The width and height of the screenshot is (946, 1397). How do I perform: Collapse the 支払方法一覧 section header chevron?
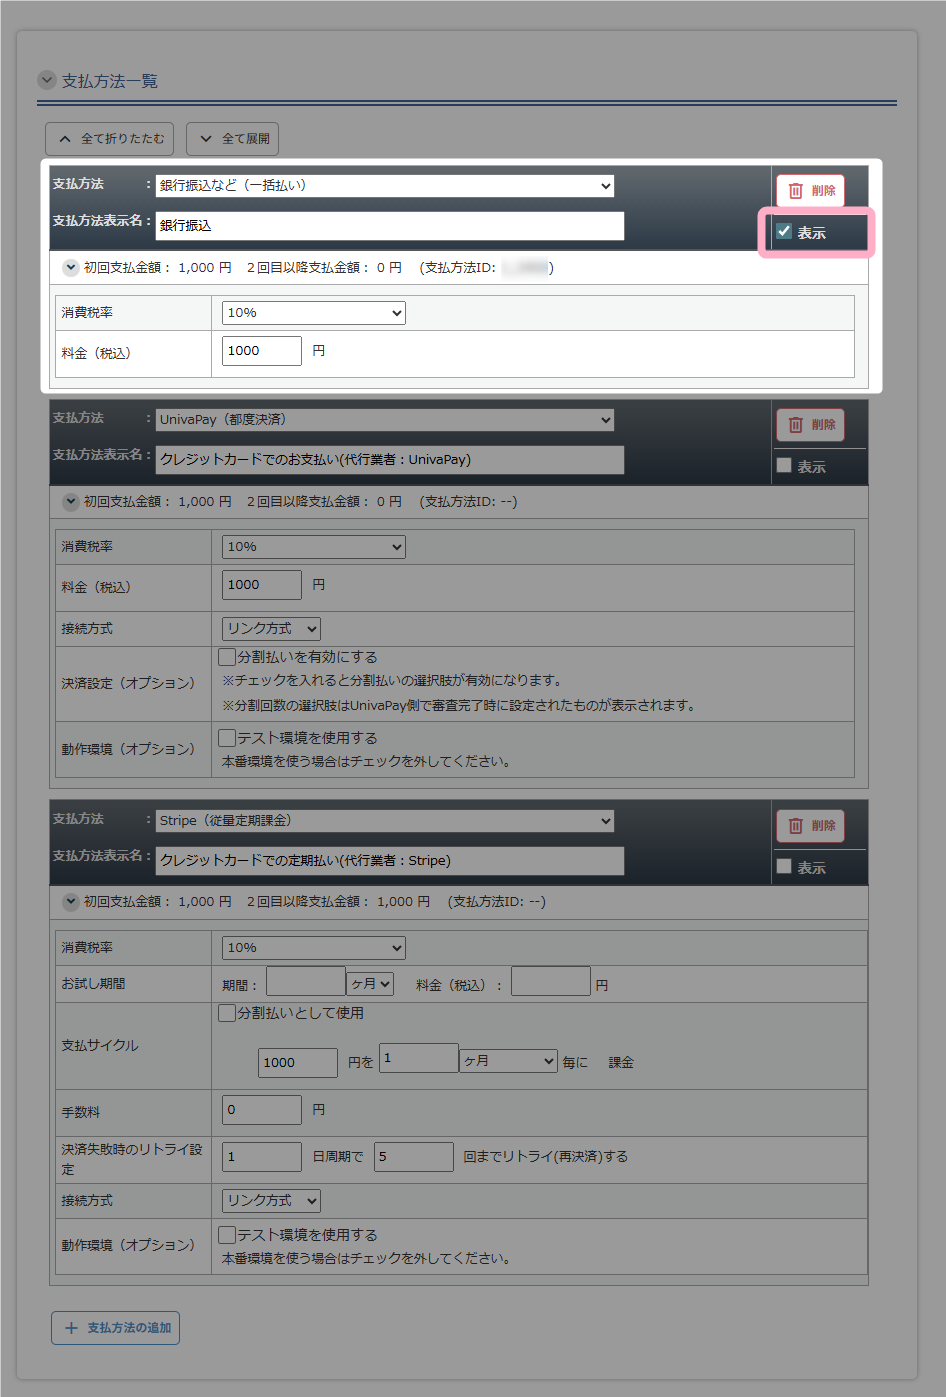[47, 80]
